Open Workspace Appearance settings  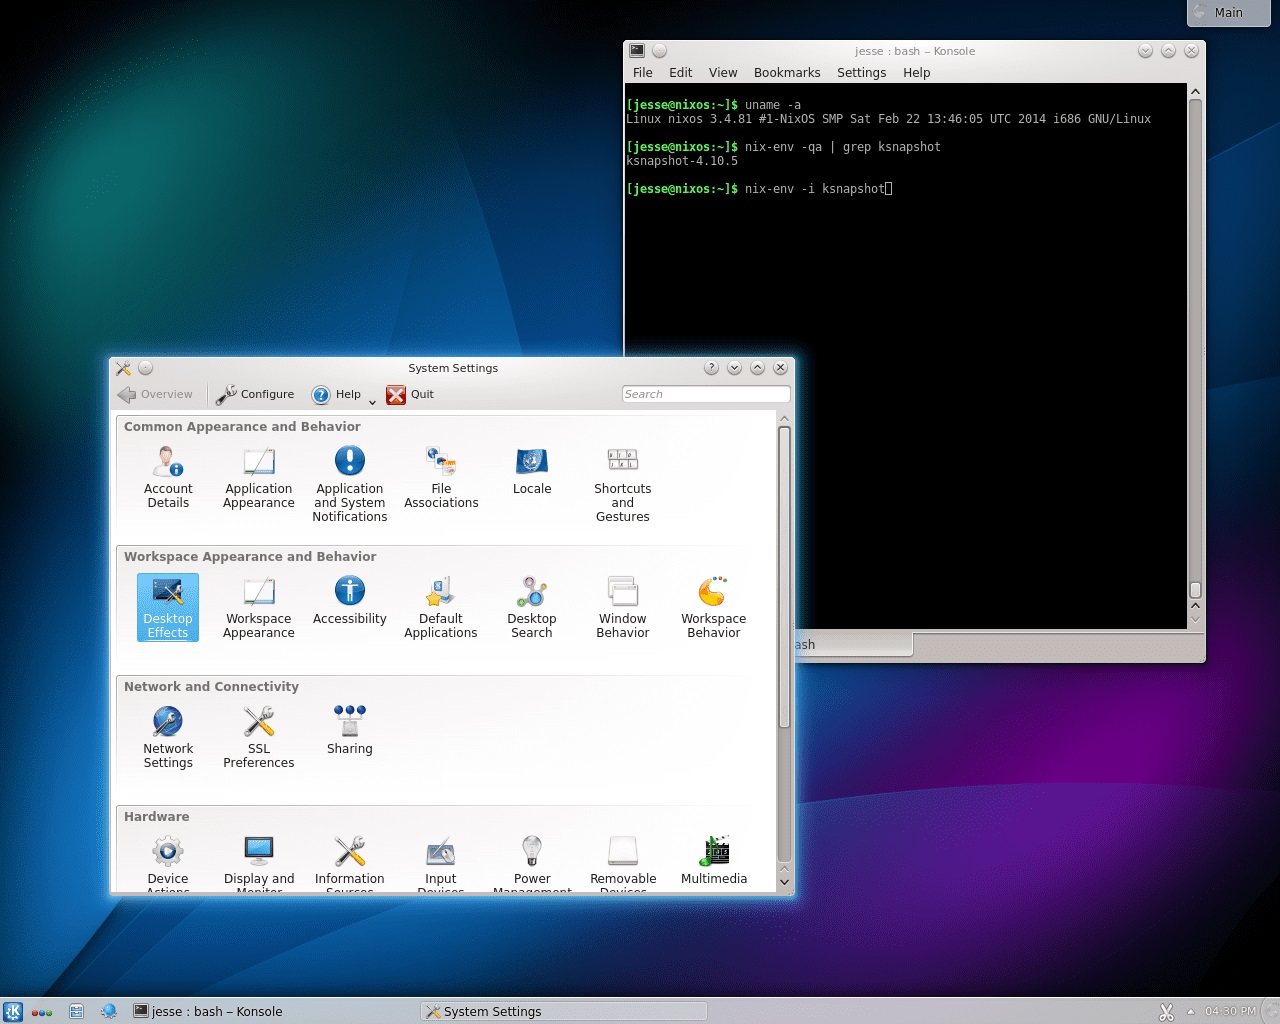coord(259,607)
